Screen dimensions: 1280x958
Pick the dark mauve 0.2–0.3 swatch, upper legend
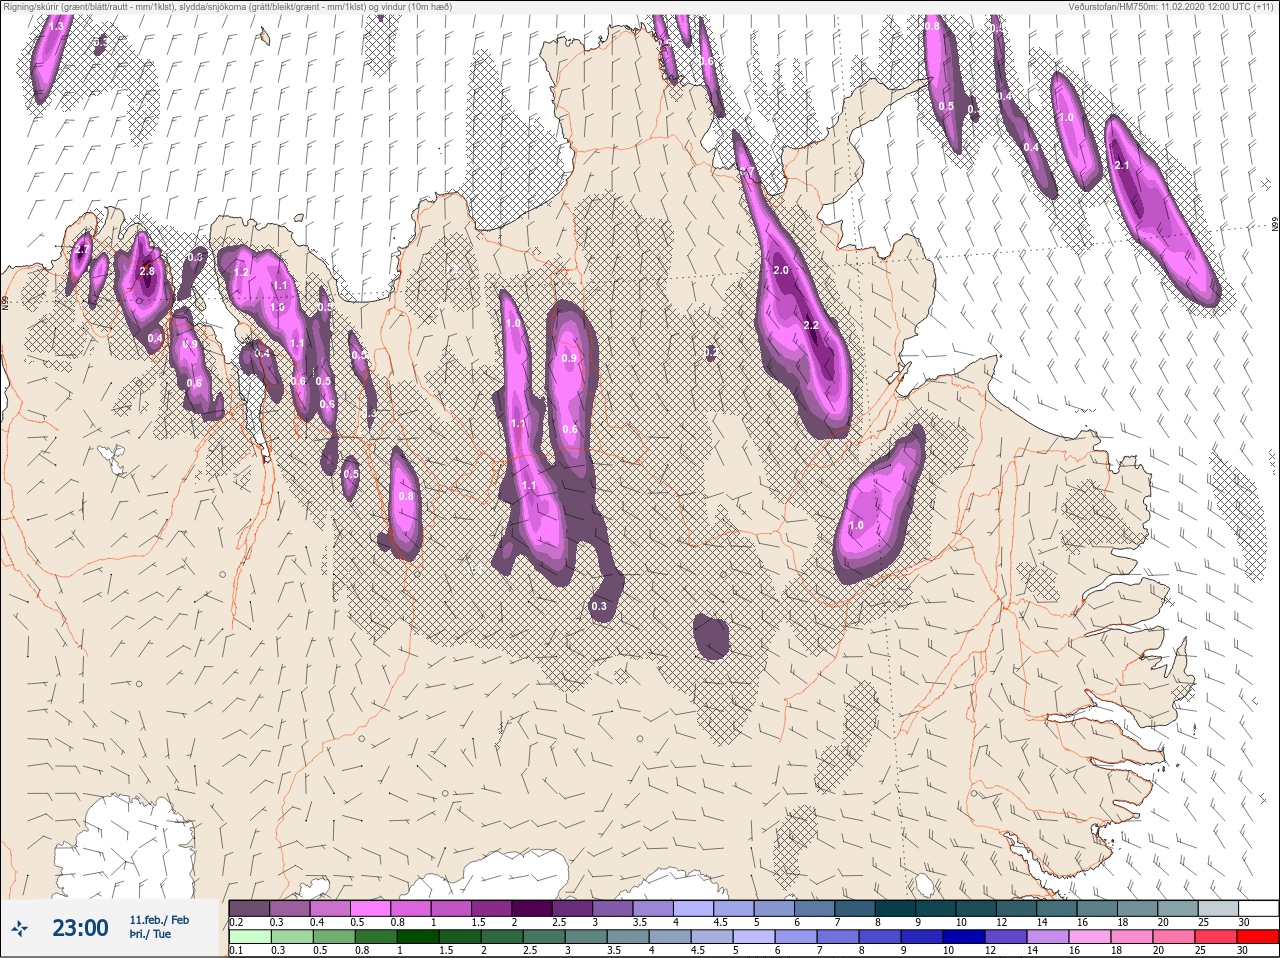(249, 908)
